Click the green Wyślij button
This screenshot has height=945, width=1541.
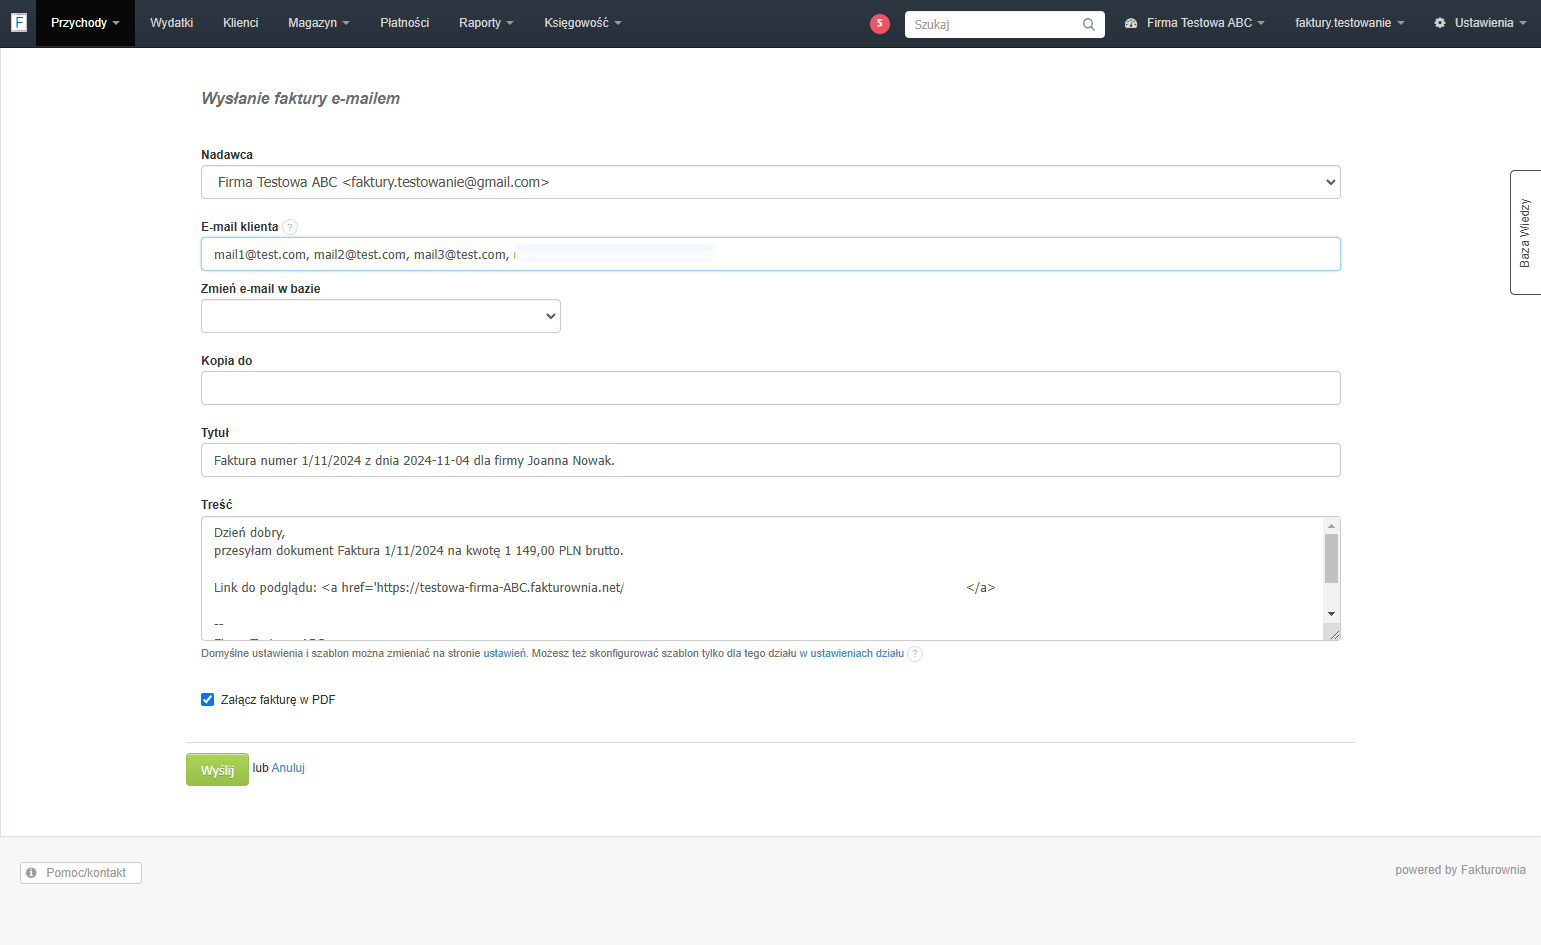tap(217, 770)
